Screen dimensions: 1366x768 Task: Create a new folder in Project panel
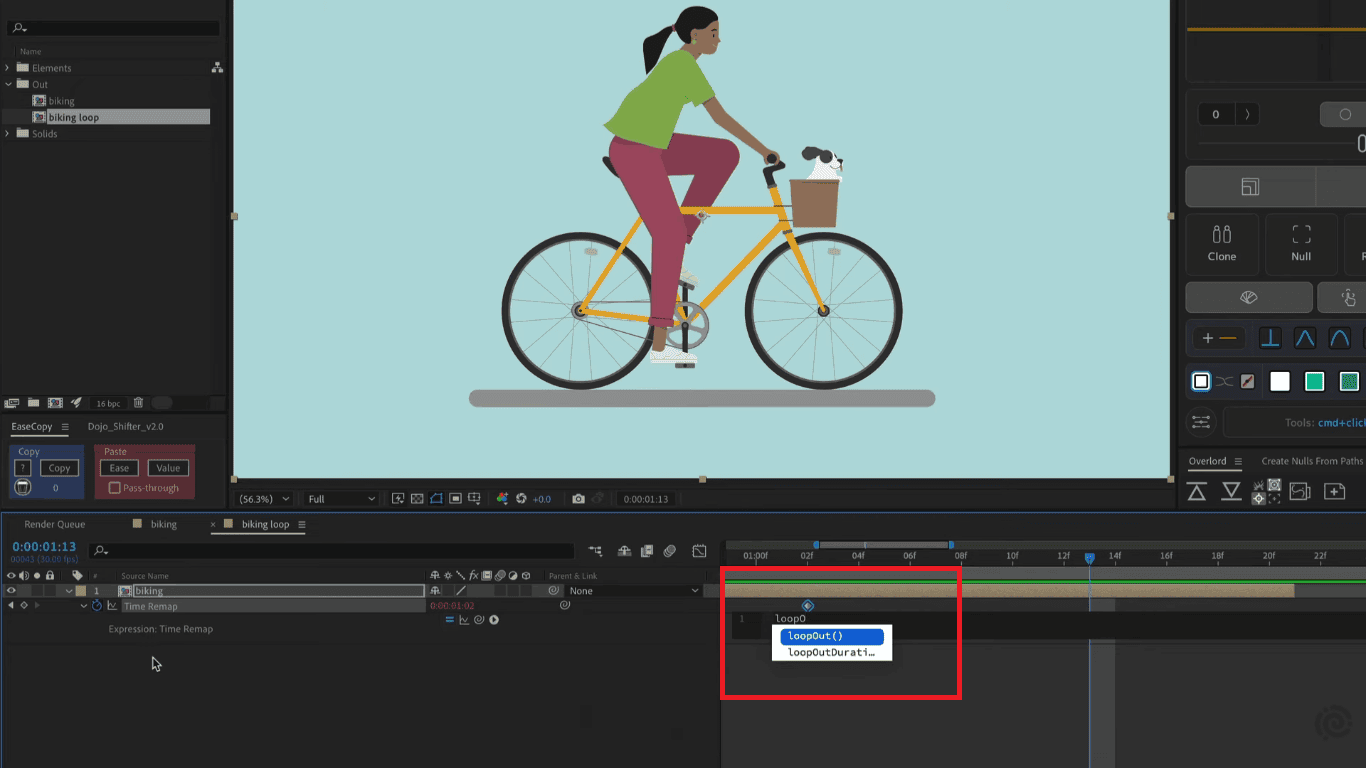[33, 403]
